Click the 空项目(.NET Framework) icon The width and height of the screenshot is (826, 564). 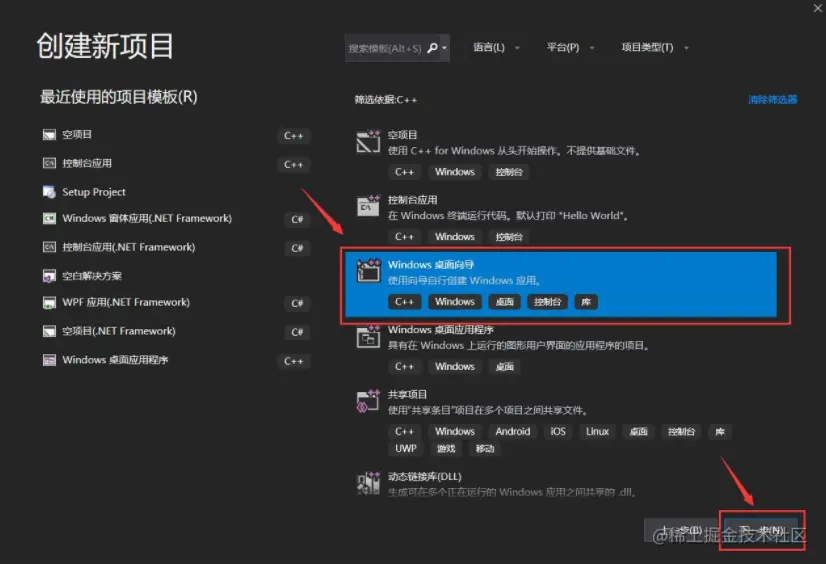49,331
